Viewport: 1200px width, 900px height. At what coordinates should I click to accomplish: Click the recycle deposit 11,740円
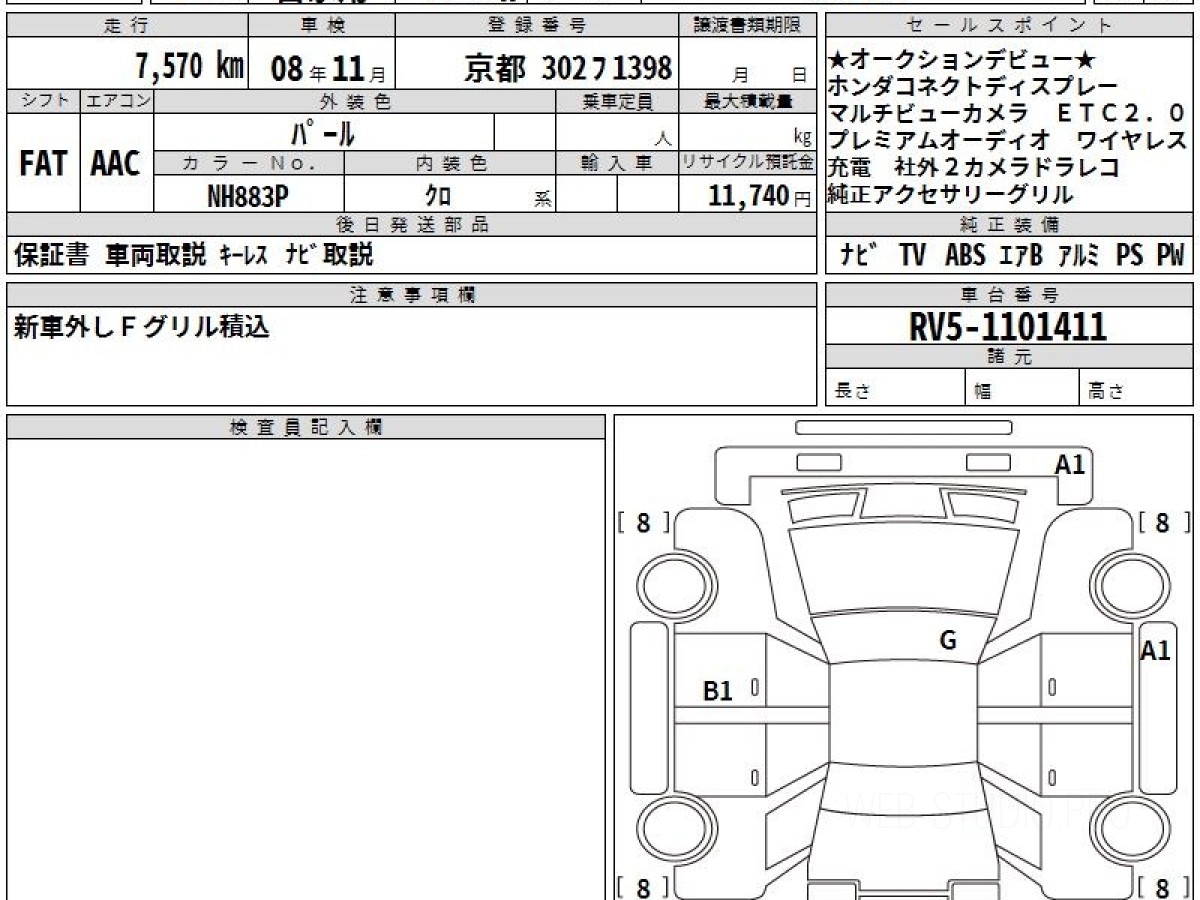pyautogui.click(x=761, y=196)
